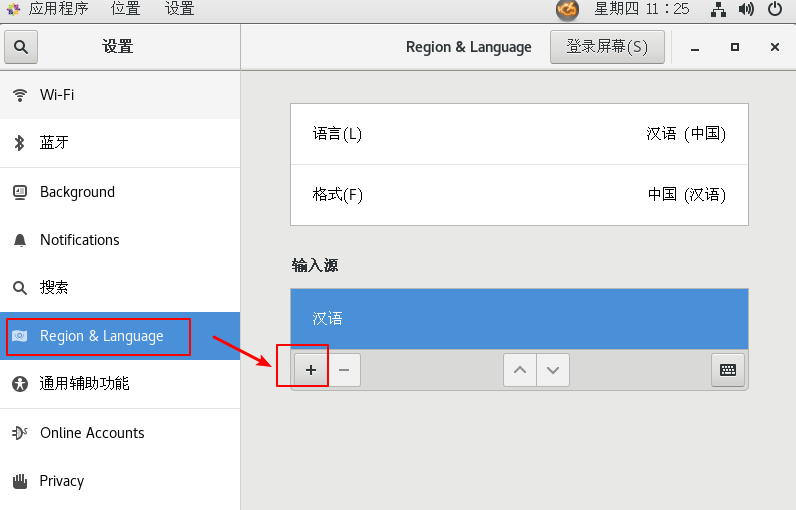Add a new input source with plus button

pyautogui.click(x=311, y=370)
